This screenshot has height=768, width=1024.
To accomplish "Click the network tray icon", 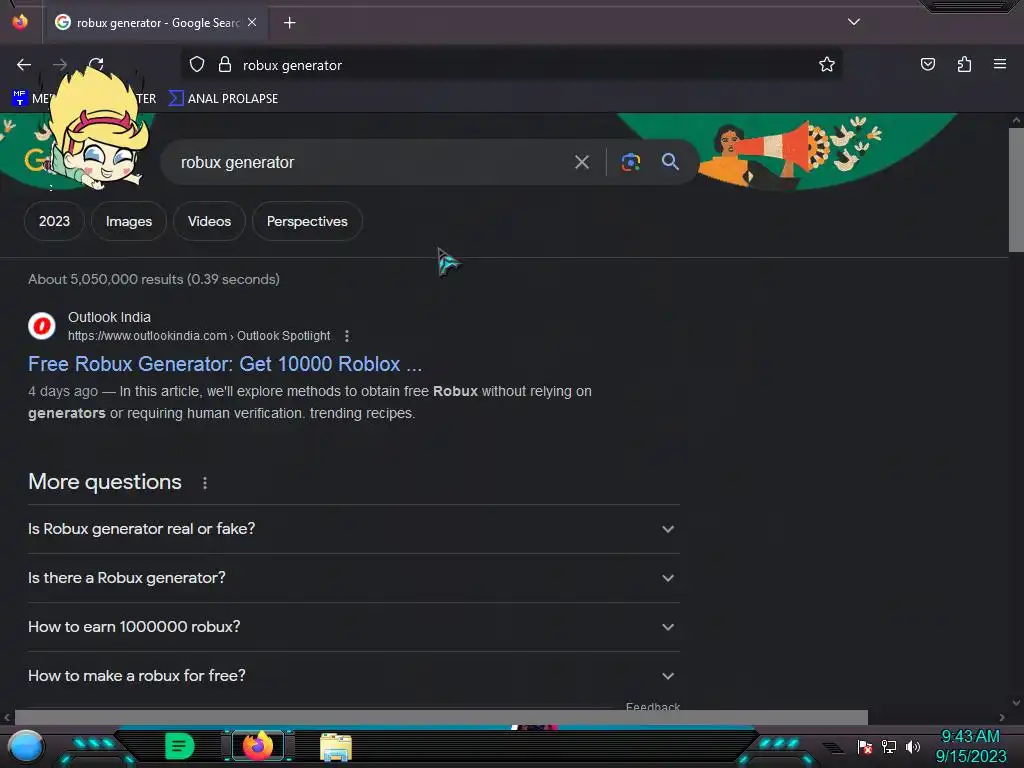I will tap(889, 746).
